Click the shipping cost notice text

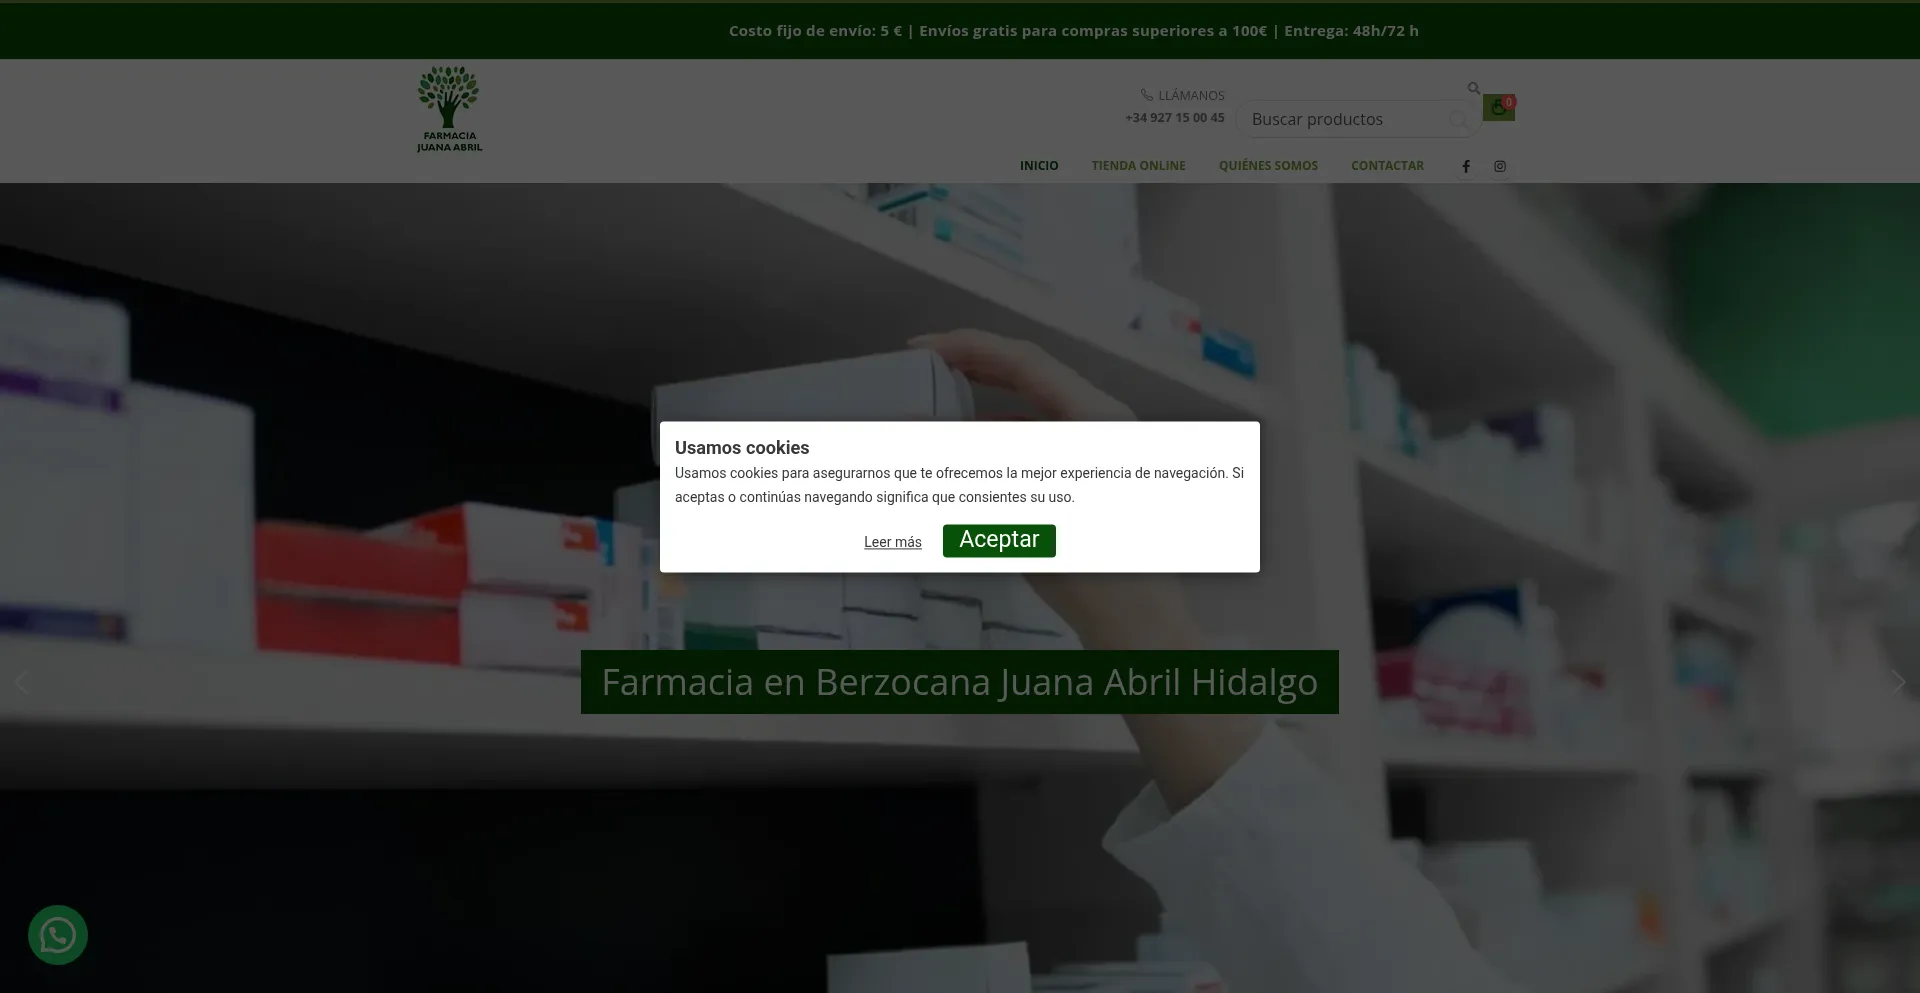pos(1073,31)
